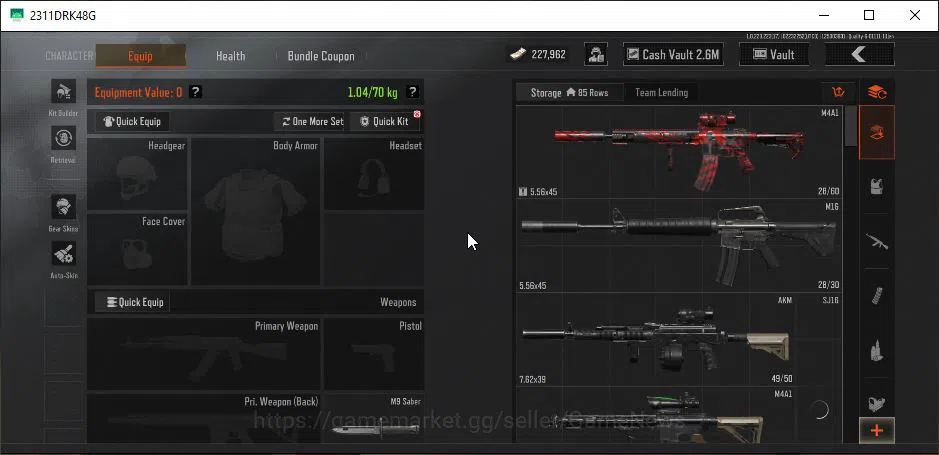Click the One More Set button
The image size is (939, 455).
click(312, 121)
